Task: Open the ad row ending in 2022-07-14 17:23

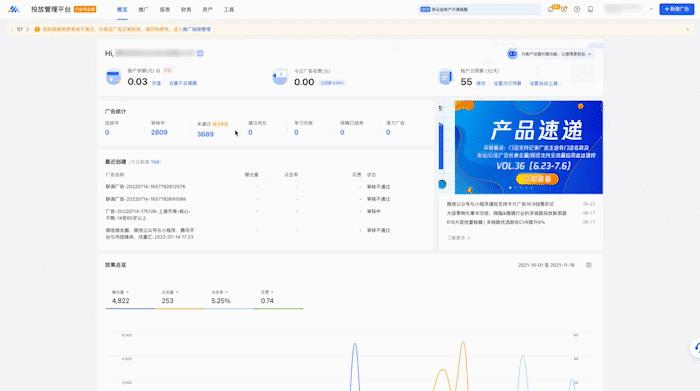Action: [x=265, y=233]
